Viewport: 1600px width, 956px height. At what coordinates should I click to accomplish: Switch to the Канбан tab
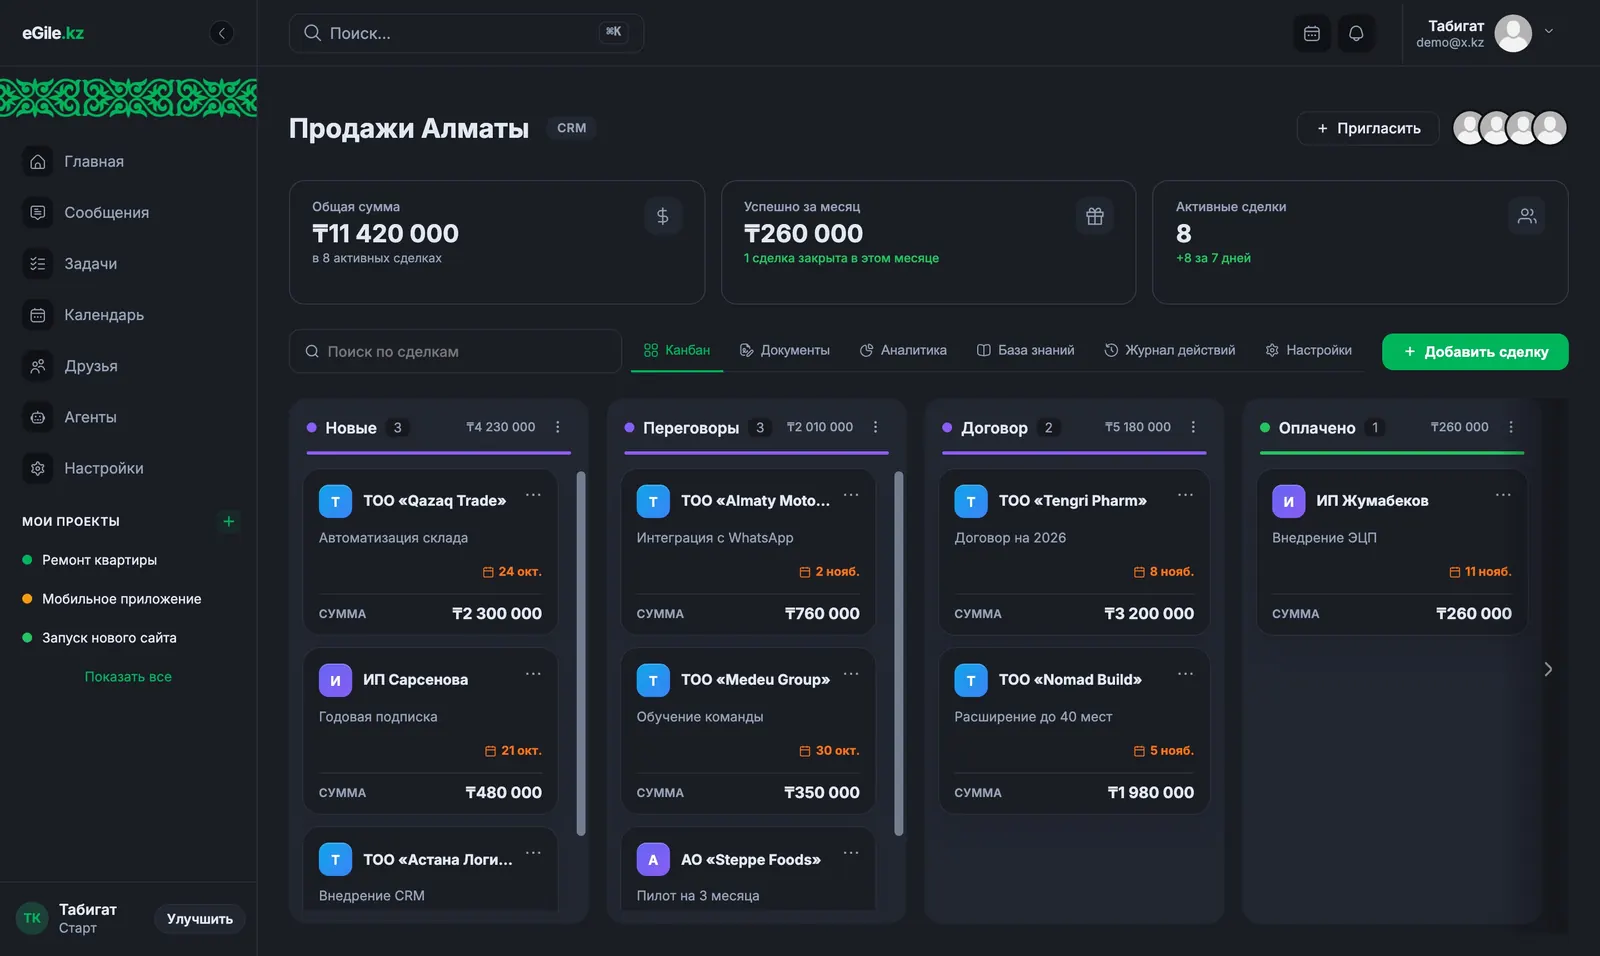point(677,351)
